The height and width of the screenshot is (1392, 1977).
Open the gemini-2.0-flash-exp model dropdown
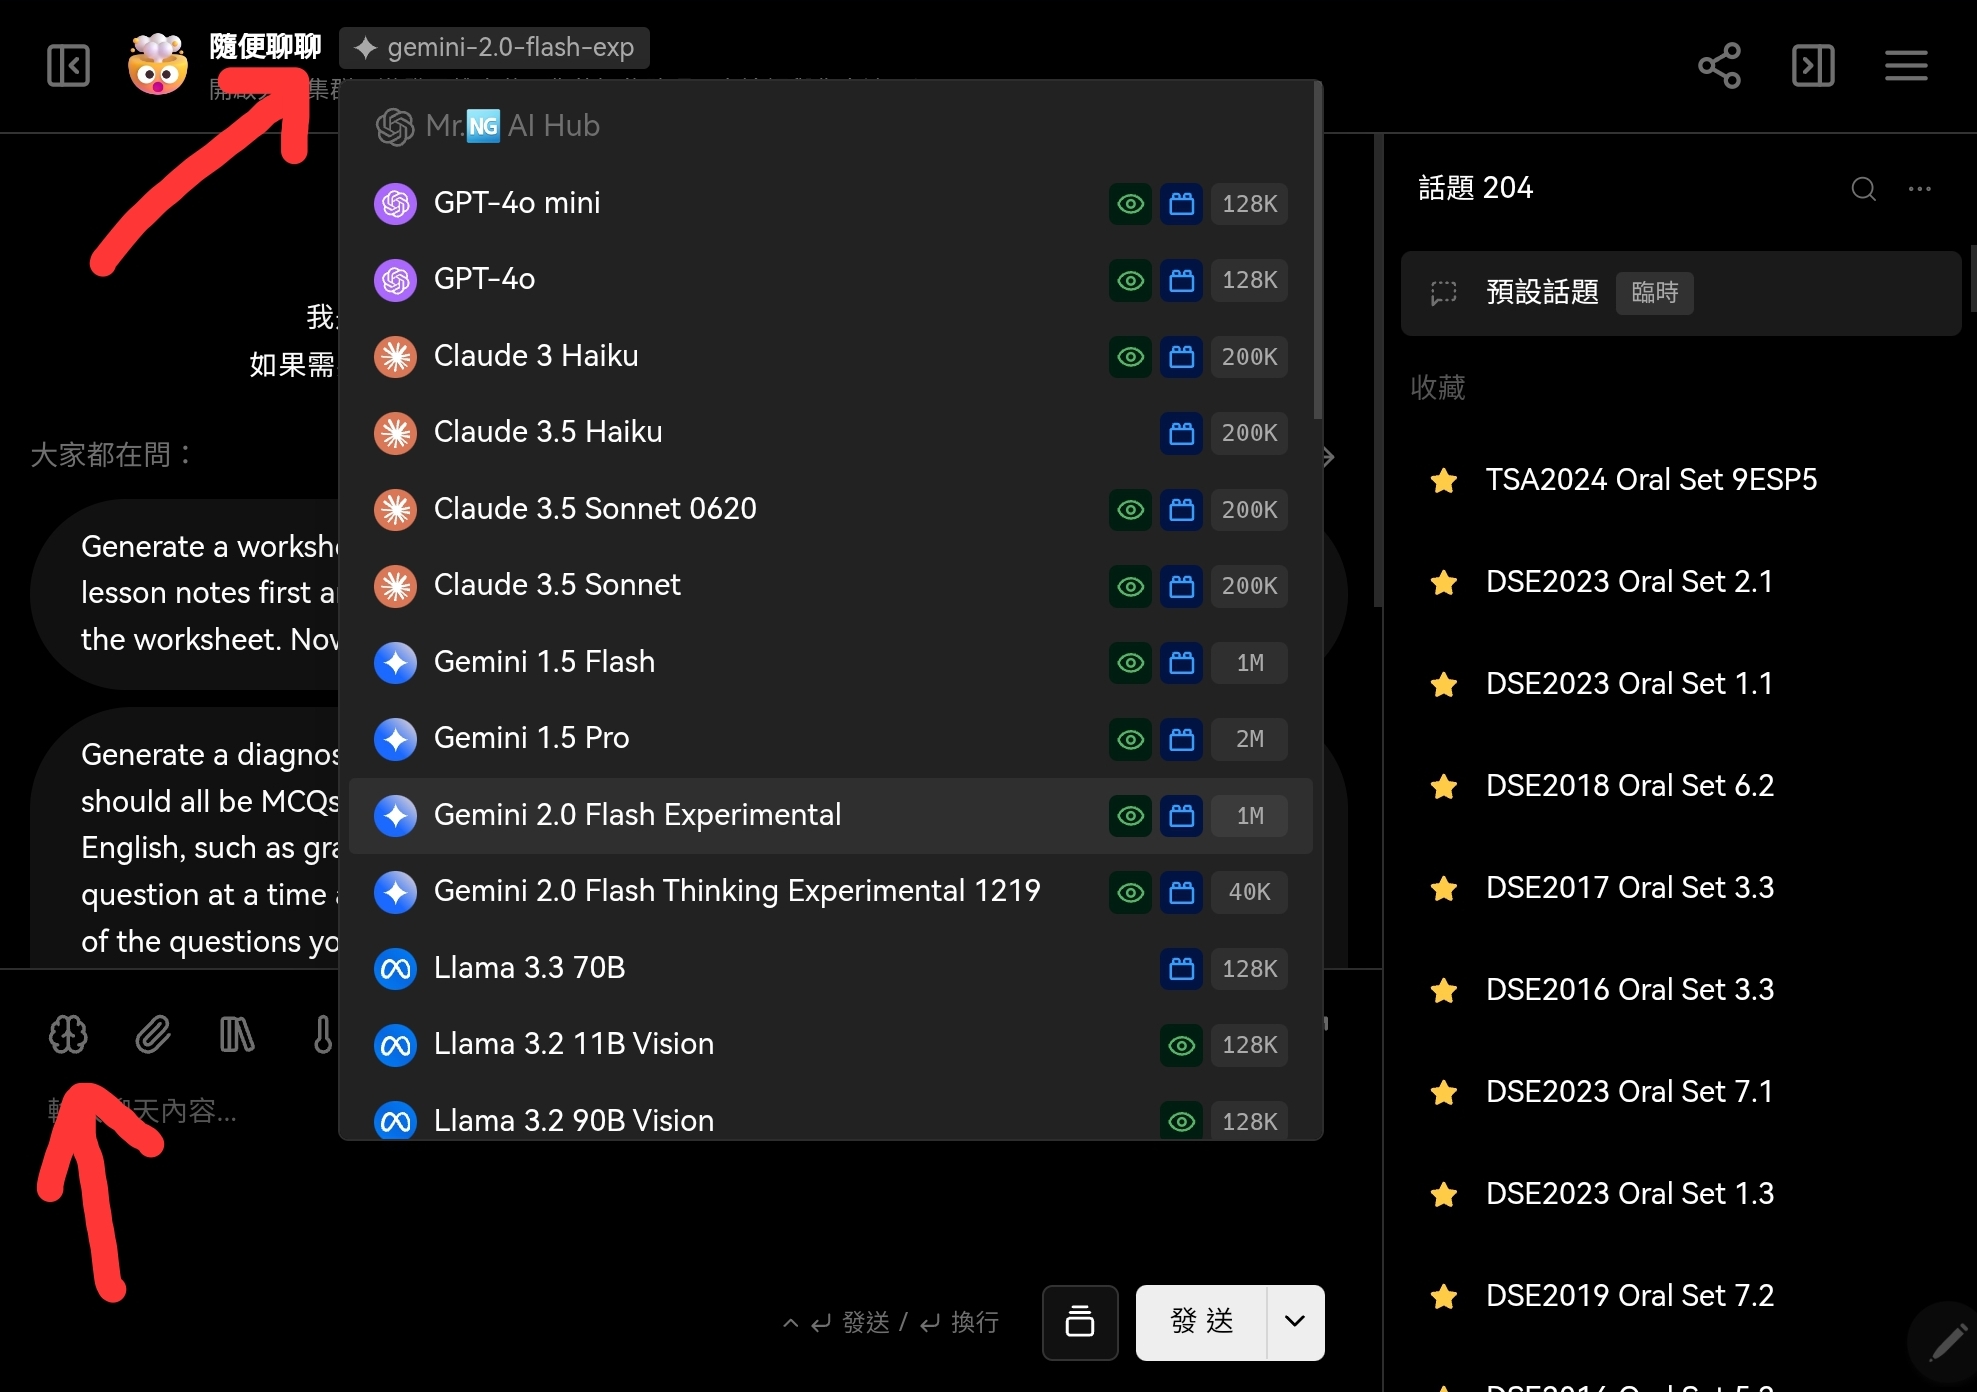point(494,48)
